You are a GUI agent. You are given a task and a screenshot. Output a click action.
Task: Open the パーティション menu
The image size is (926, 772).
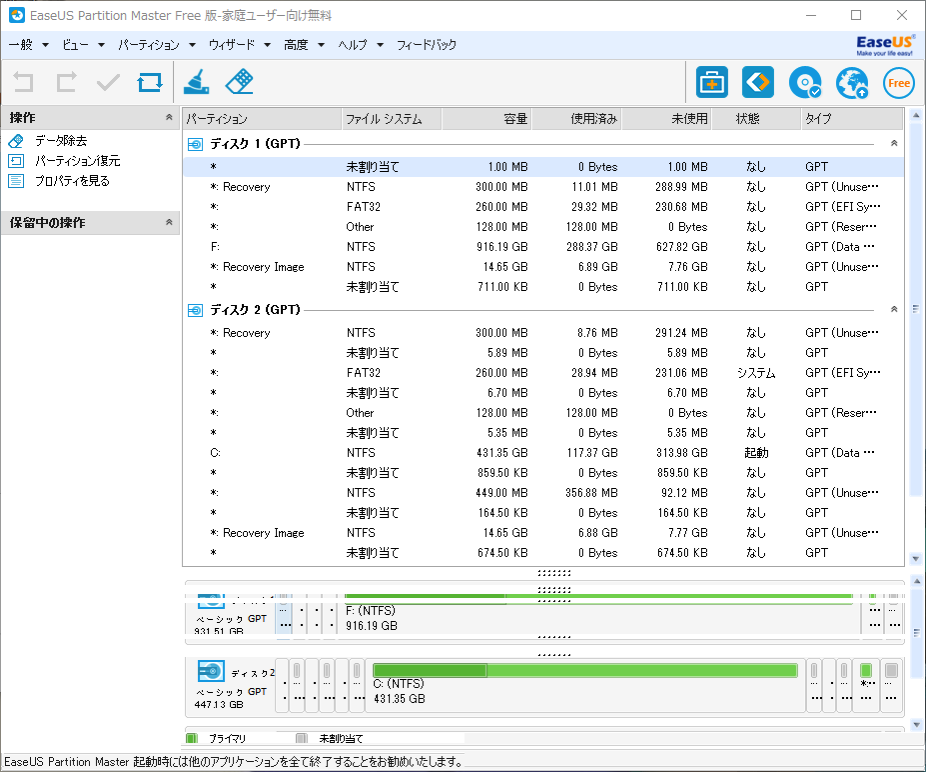point(156,45)
